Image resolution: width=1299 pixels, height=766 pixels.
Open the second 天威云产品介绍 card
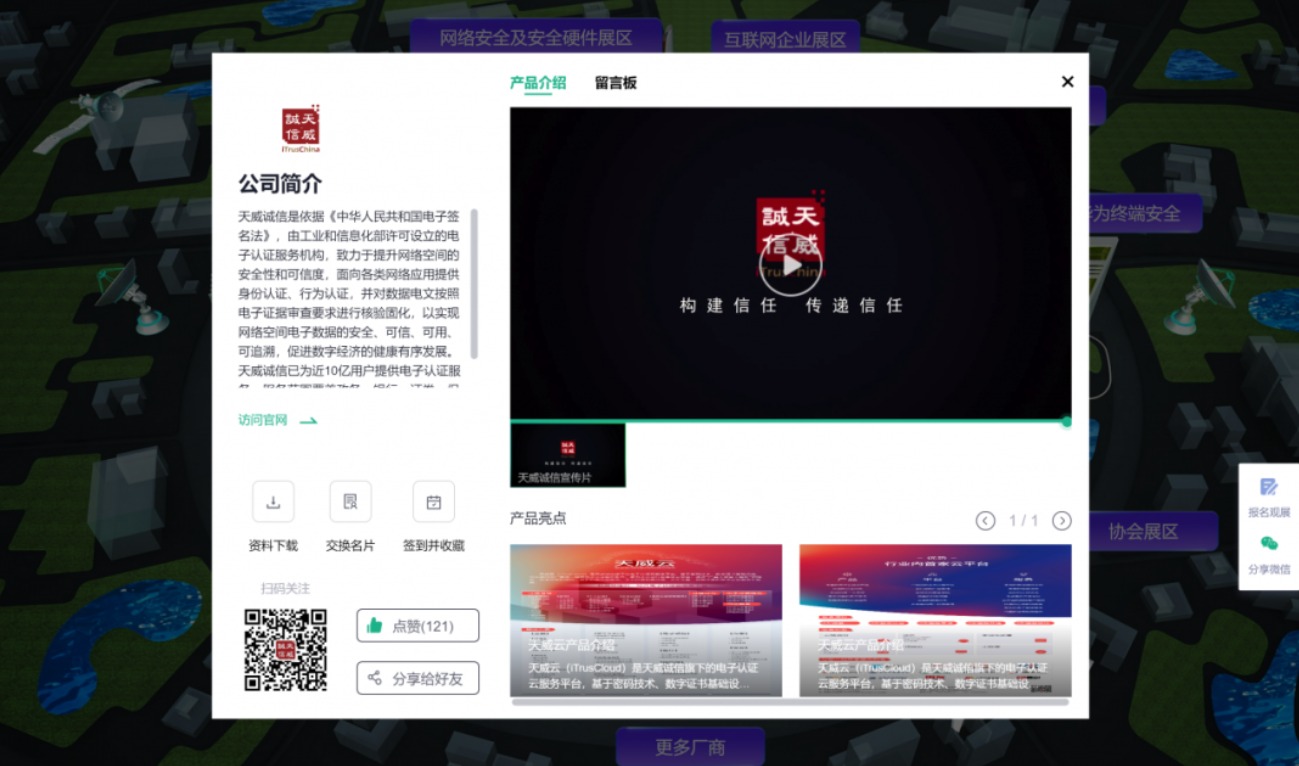(935, 620)
